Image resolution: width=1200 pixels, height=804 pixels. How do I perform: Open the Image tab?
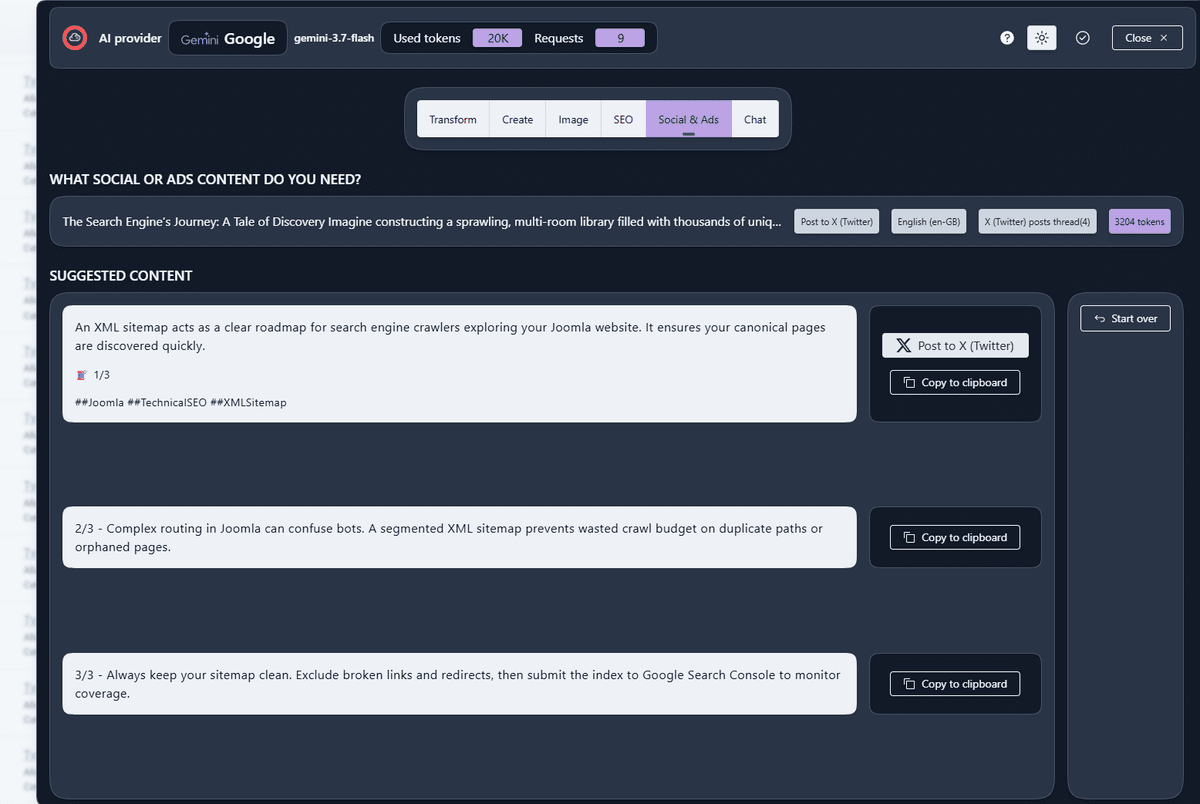pos(573,119)
